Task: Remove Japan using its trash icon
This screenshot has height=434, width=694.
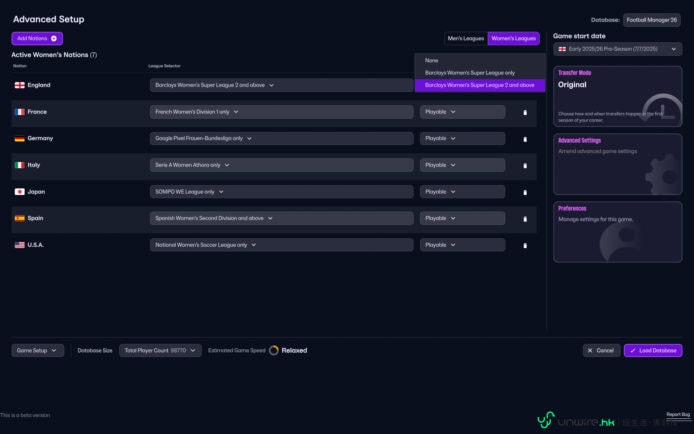Action: click(525, 192)
